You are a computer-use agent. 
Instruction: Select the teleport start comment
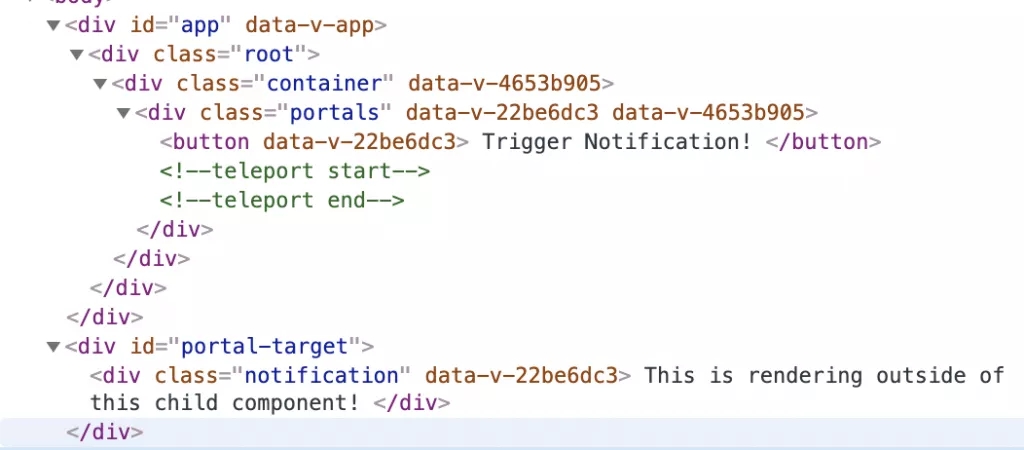click(295, 171)
